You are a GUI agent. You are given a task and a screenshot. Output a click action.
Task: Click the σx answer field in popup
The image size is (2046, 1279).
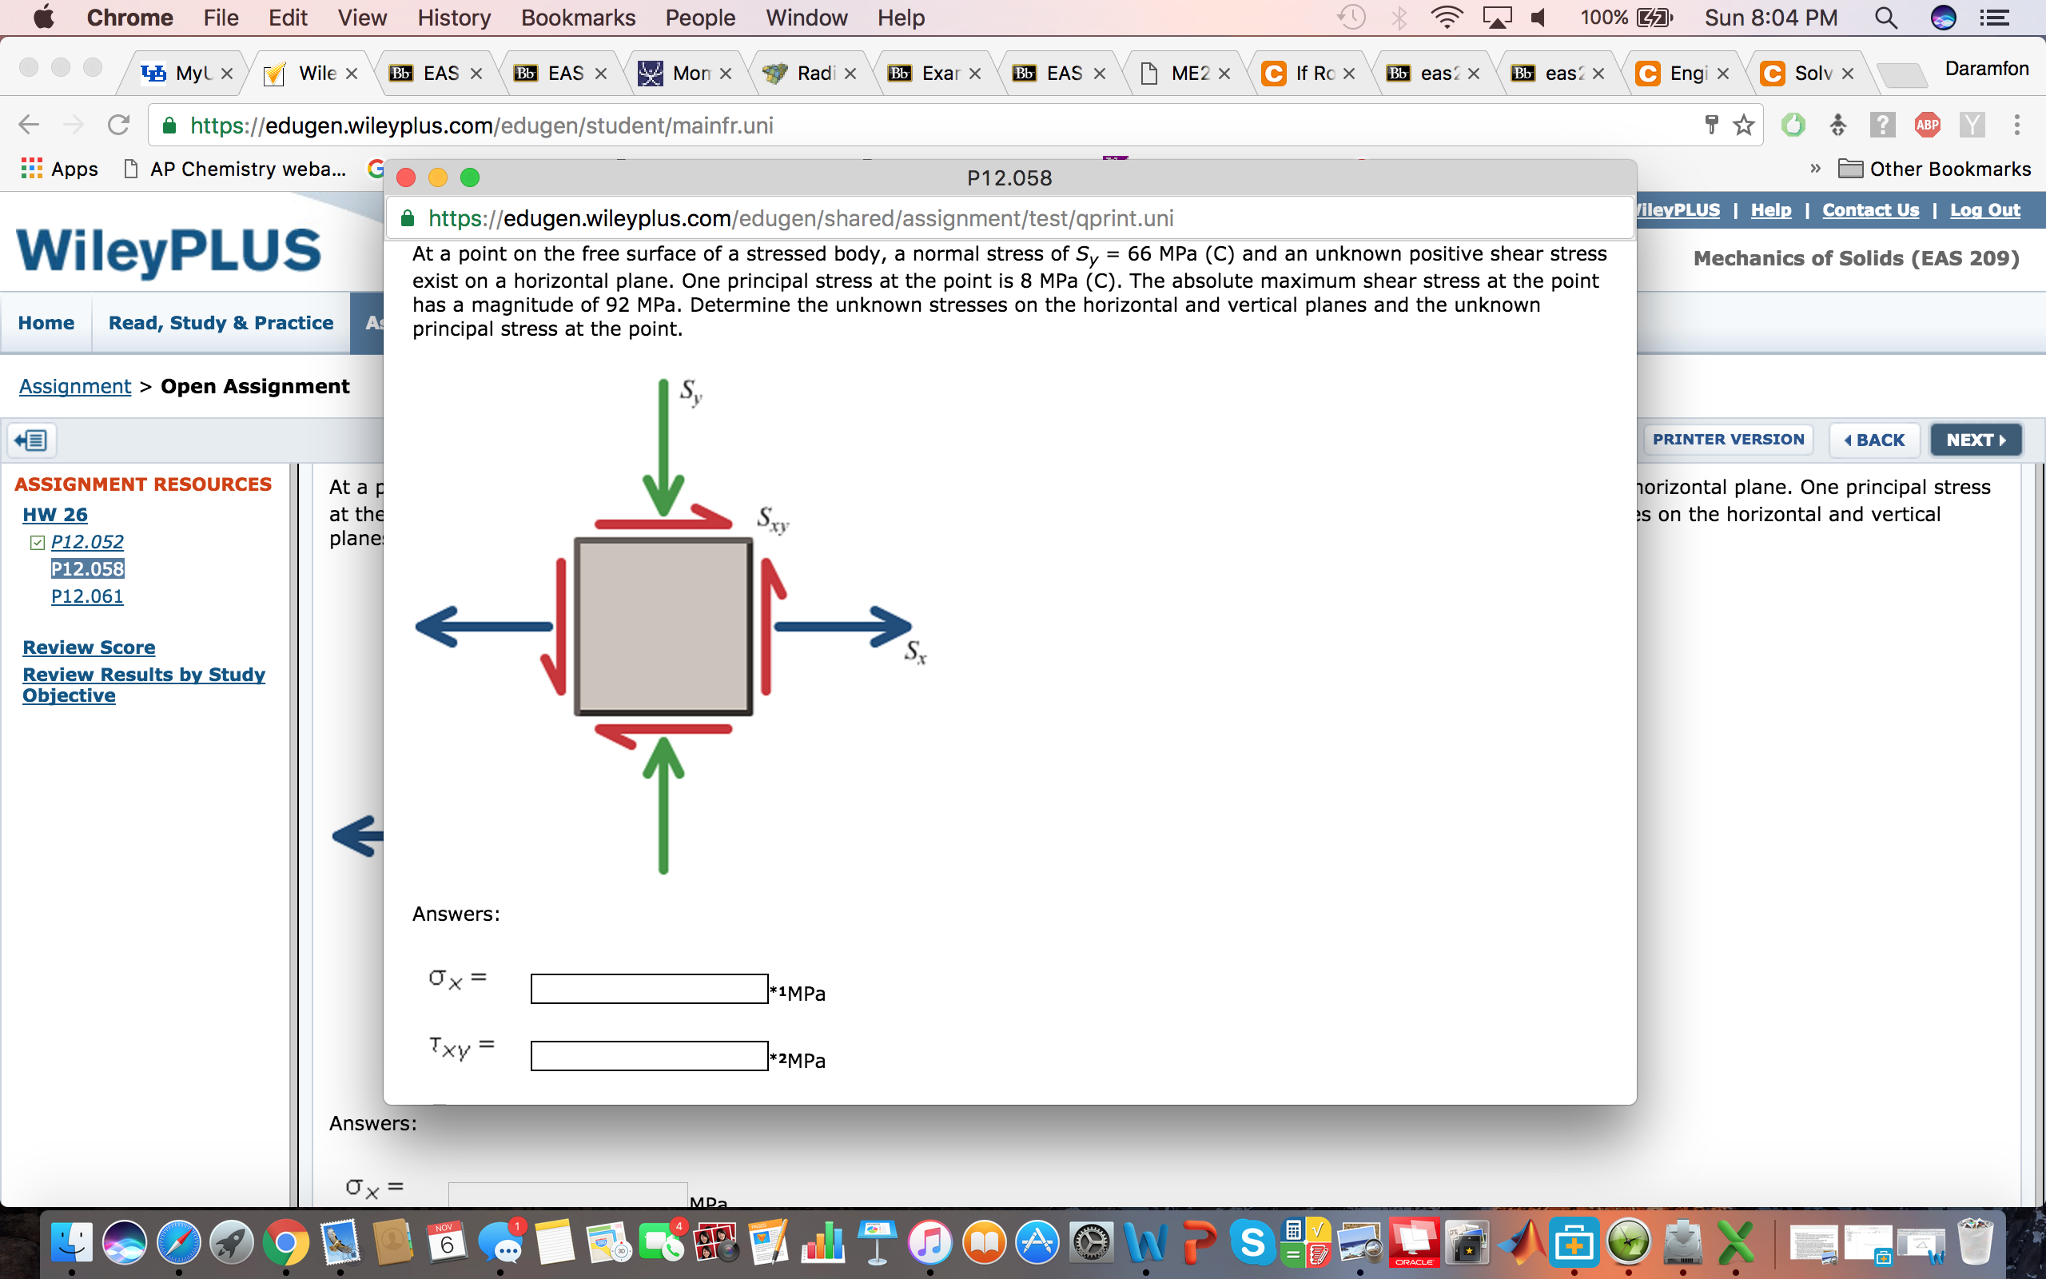649,989
